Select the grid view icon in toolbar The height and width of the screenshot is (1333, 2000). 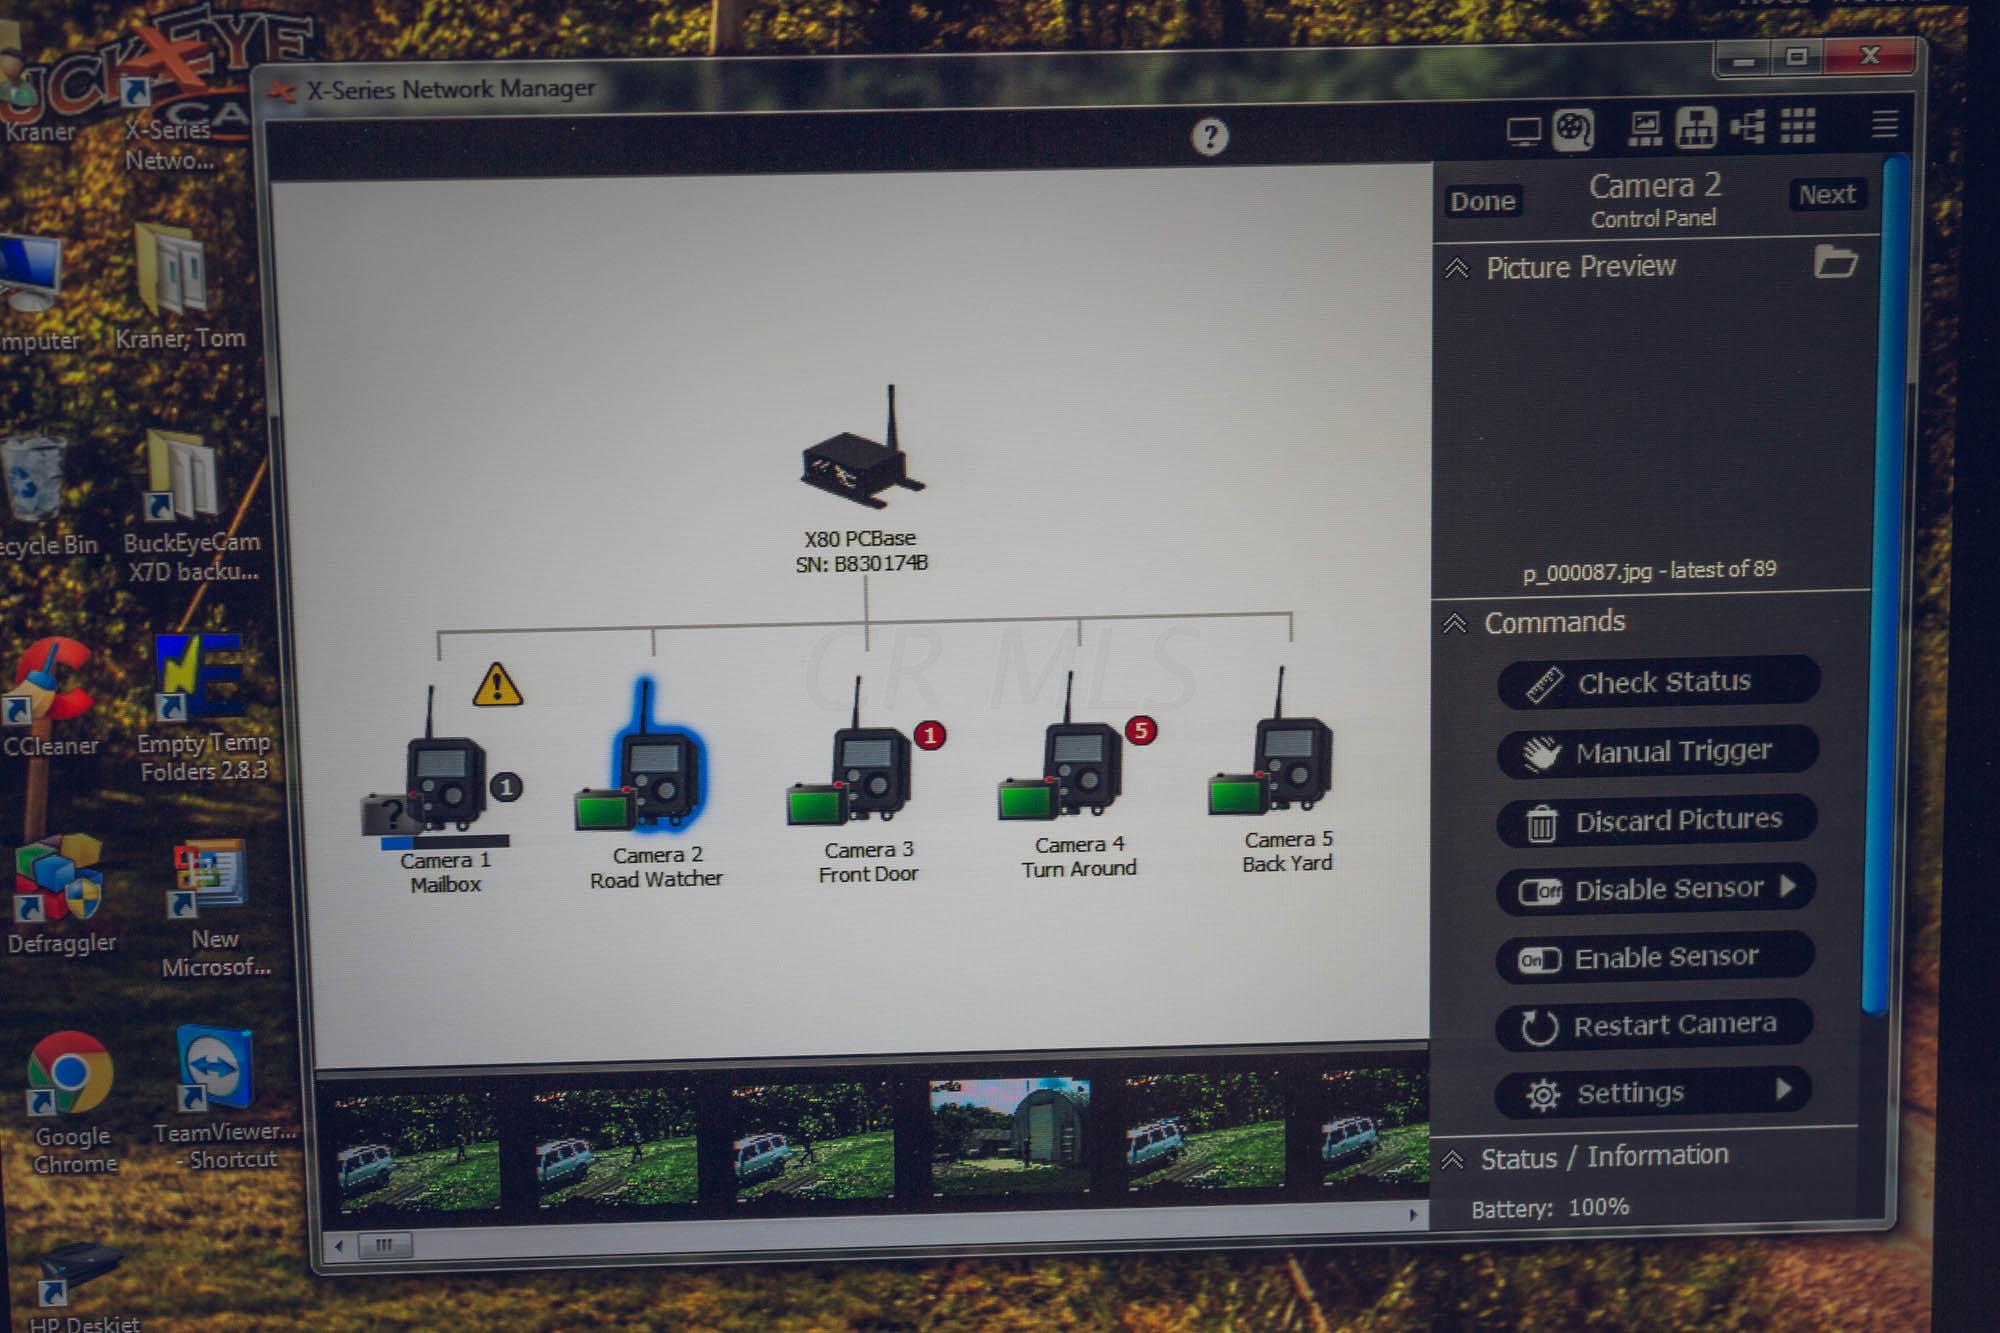1798,126
